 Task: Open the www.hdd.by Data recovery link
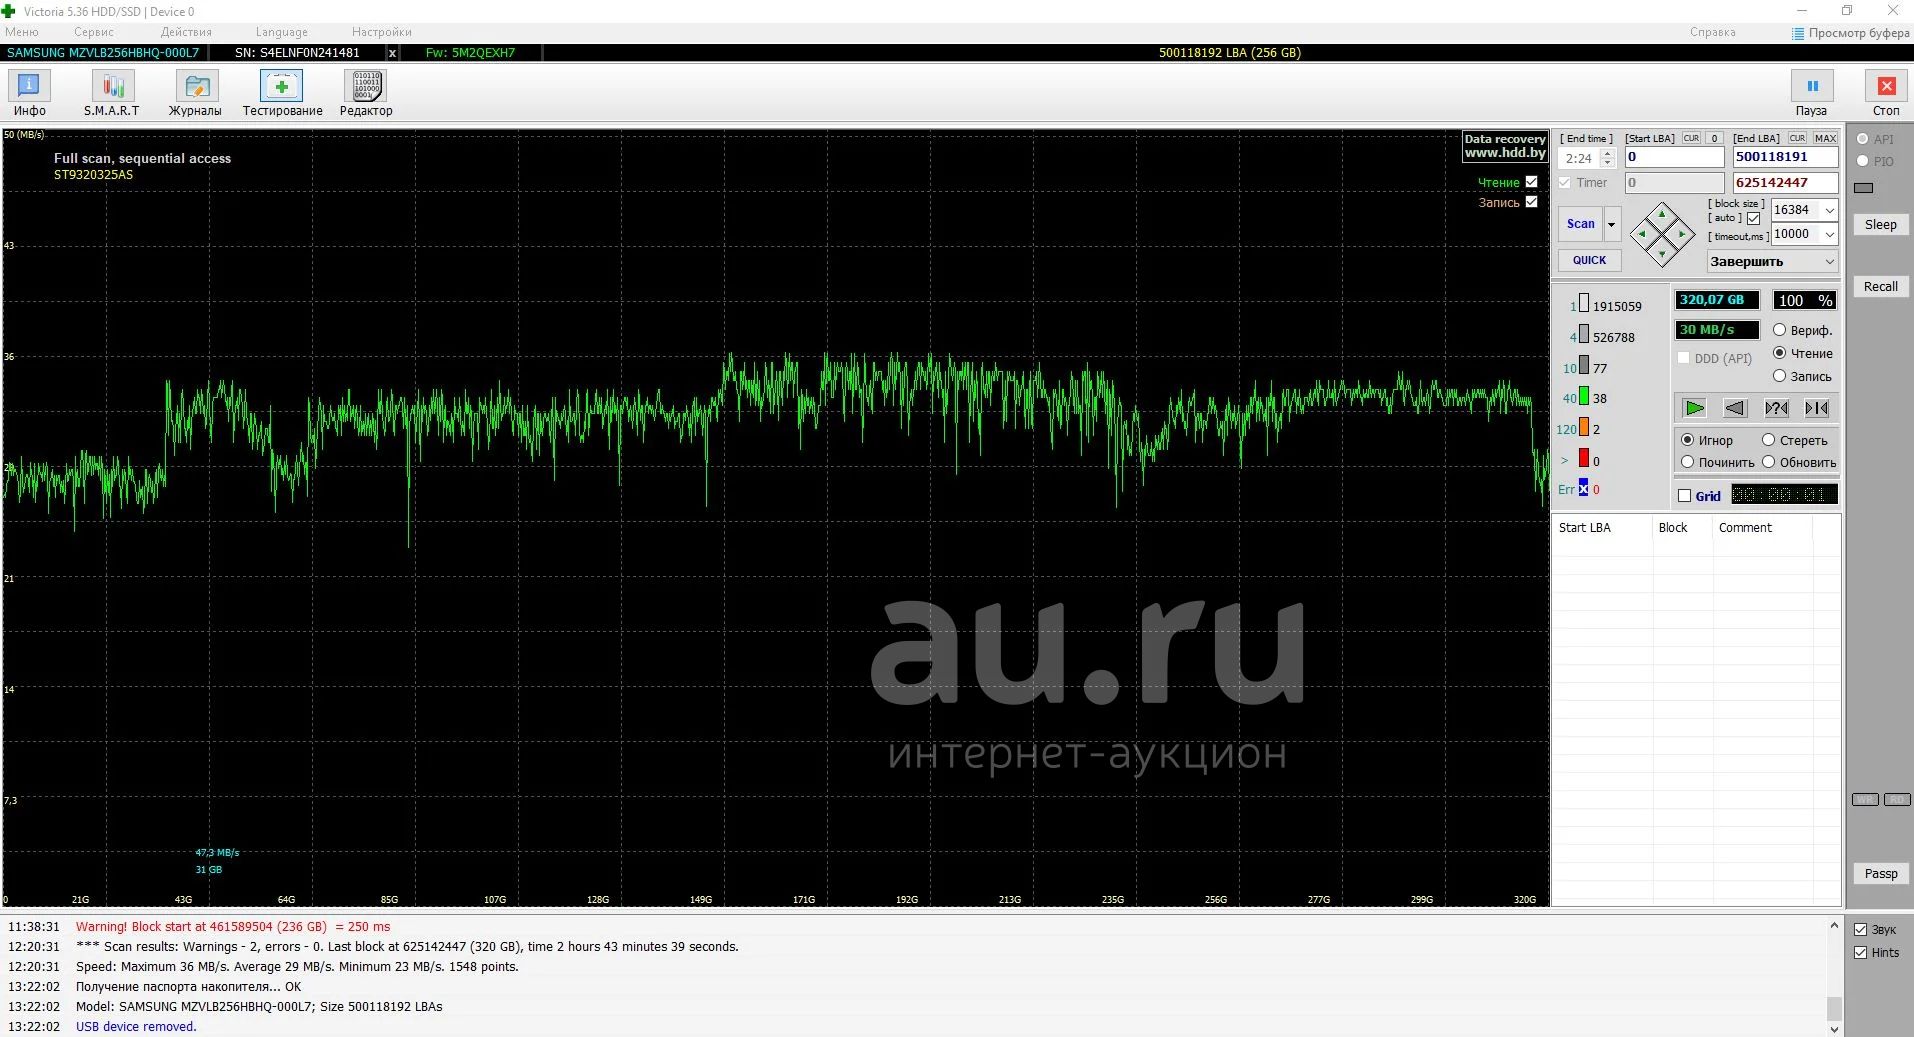[x=1505, y=146]
